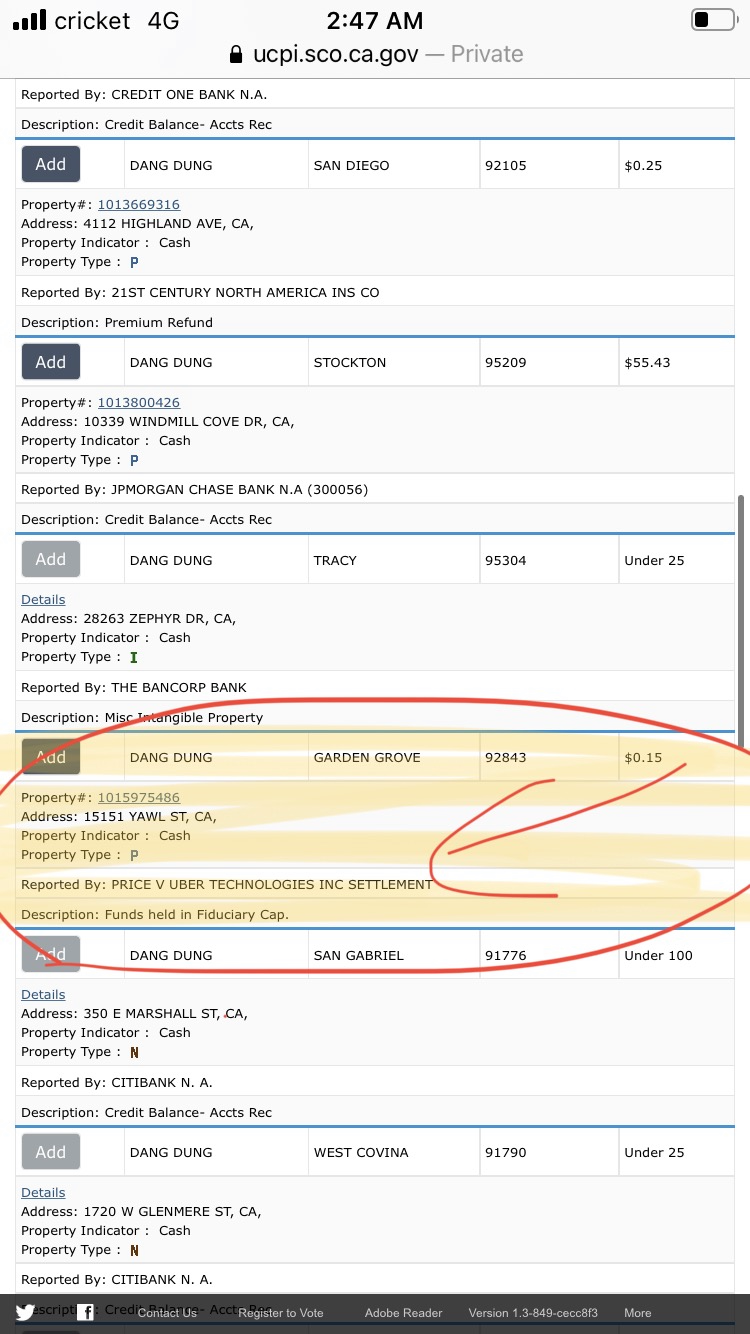Open property number 1013669316
Image resolution: width=750 pixels, height=1334 pixels.
pos(138,205)
